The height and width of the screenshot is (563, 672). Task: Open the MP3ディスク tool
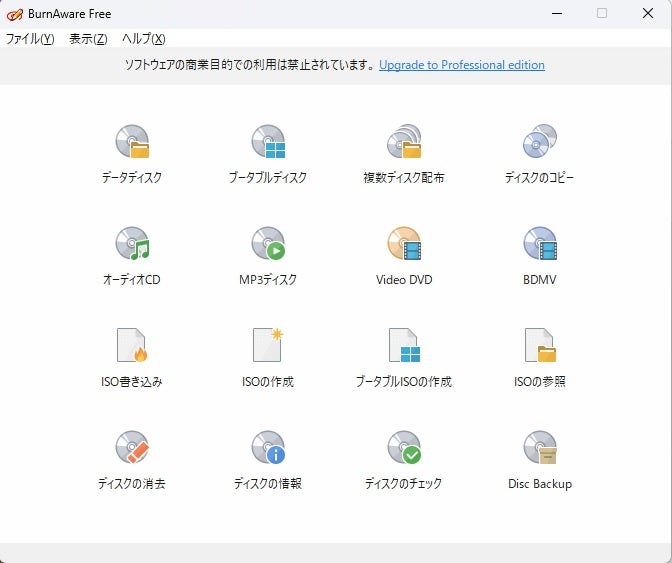click(x=268, y=245)
